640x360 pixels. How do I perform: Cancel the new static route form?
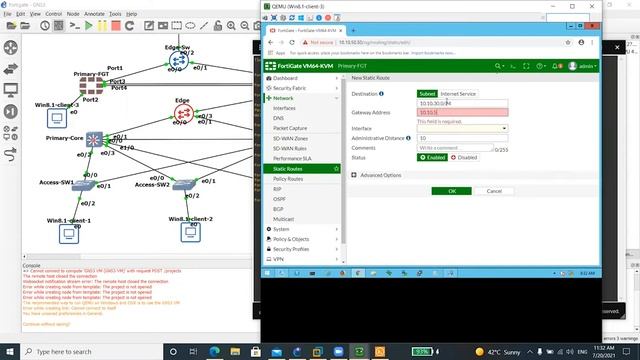point(494,191)
